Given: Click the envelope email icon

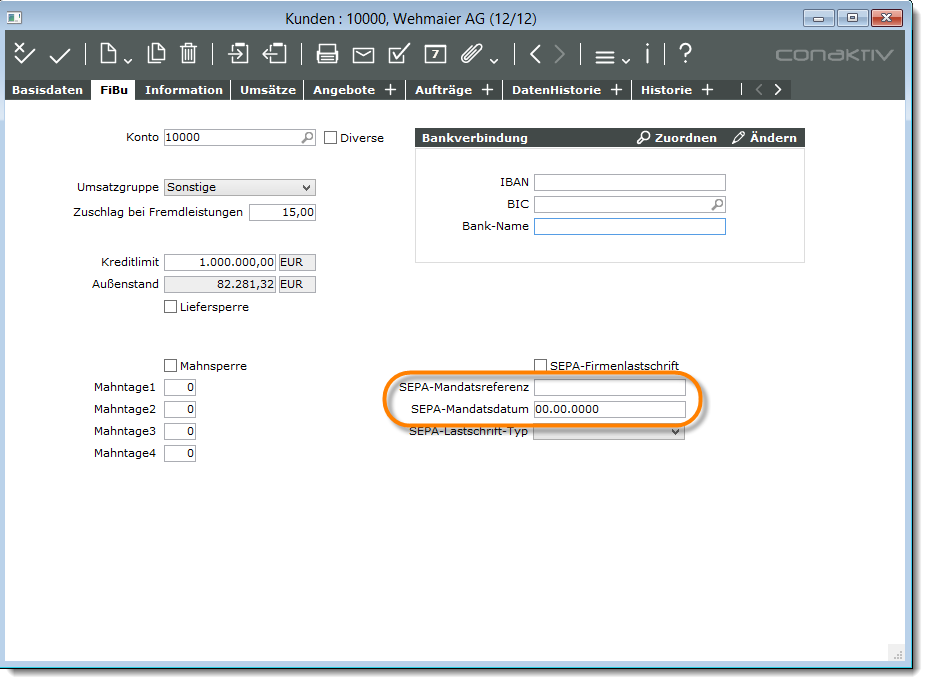Looking at the screenshot, I should [363, 54].
